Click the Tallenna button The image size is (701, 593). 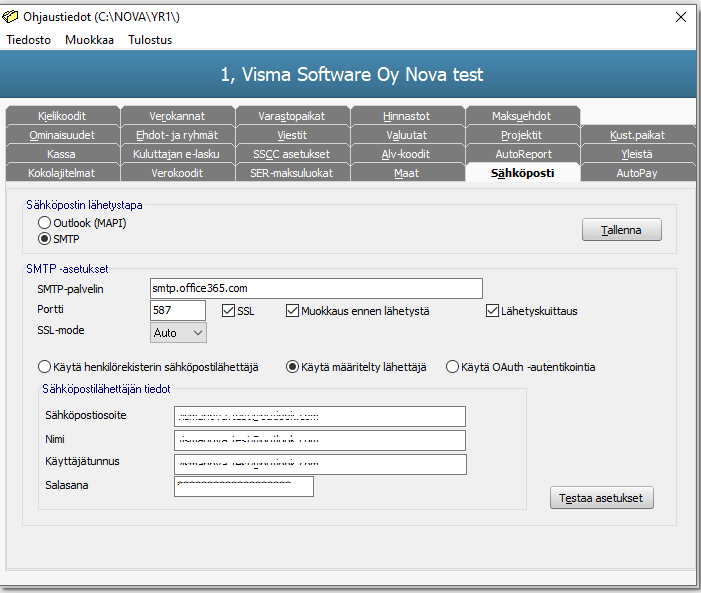tap(621, 230)
